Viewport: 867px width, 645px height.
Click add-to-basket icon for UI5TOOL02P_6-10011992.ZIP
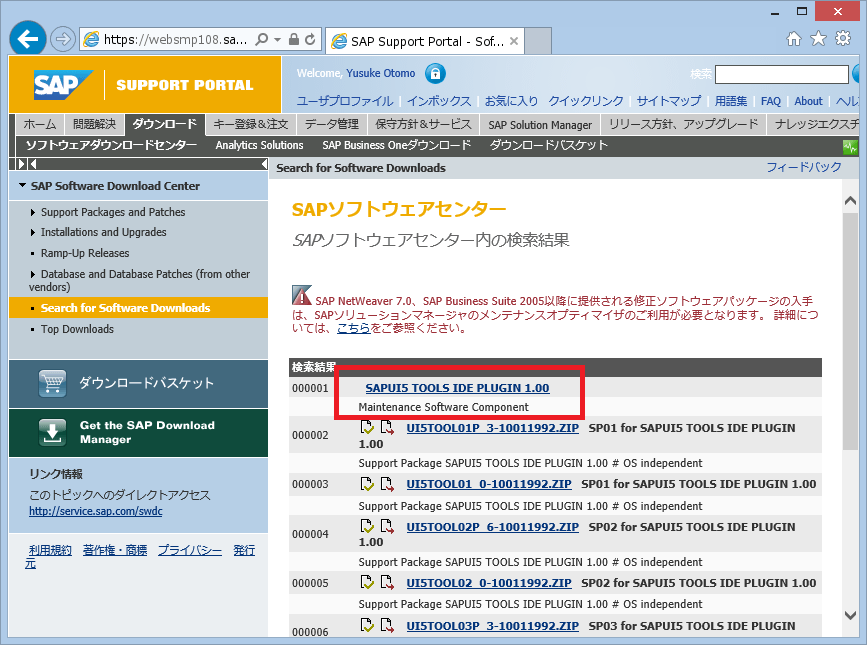(x=367, y=526)
